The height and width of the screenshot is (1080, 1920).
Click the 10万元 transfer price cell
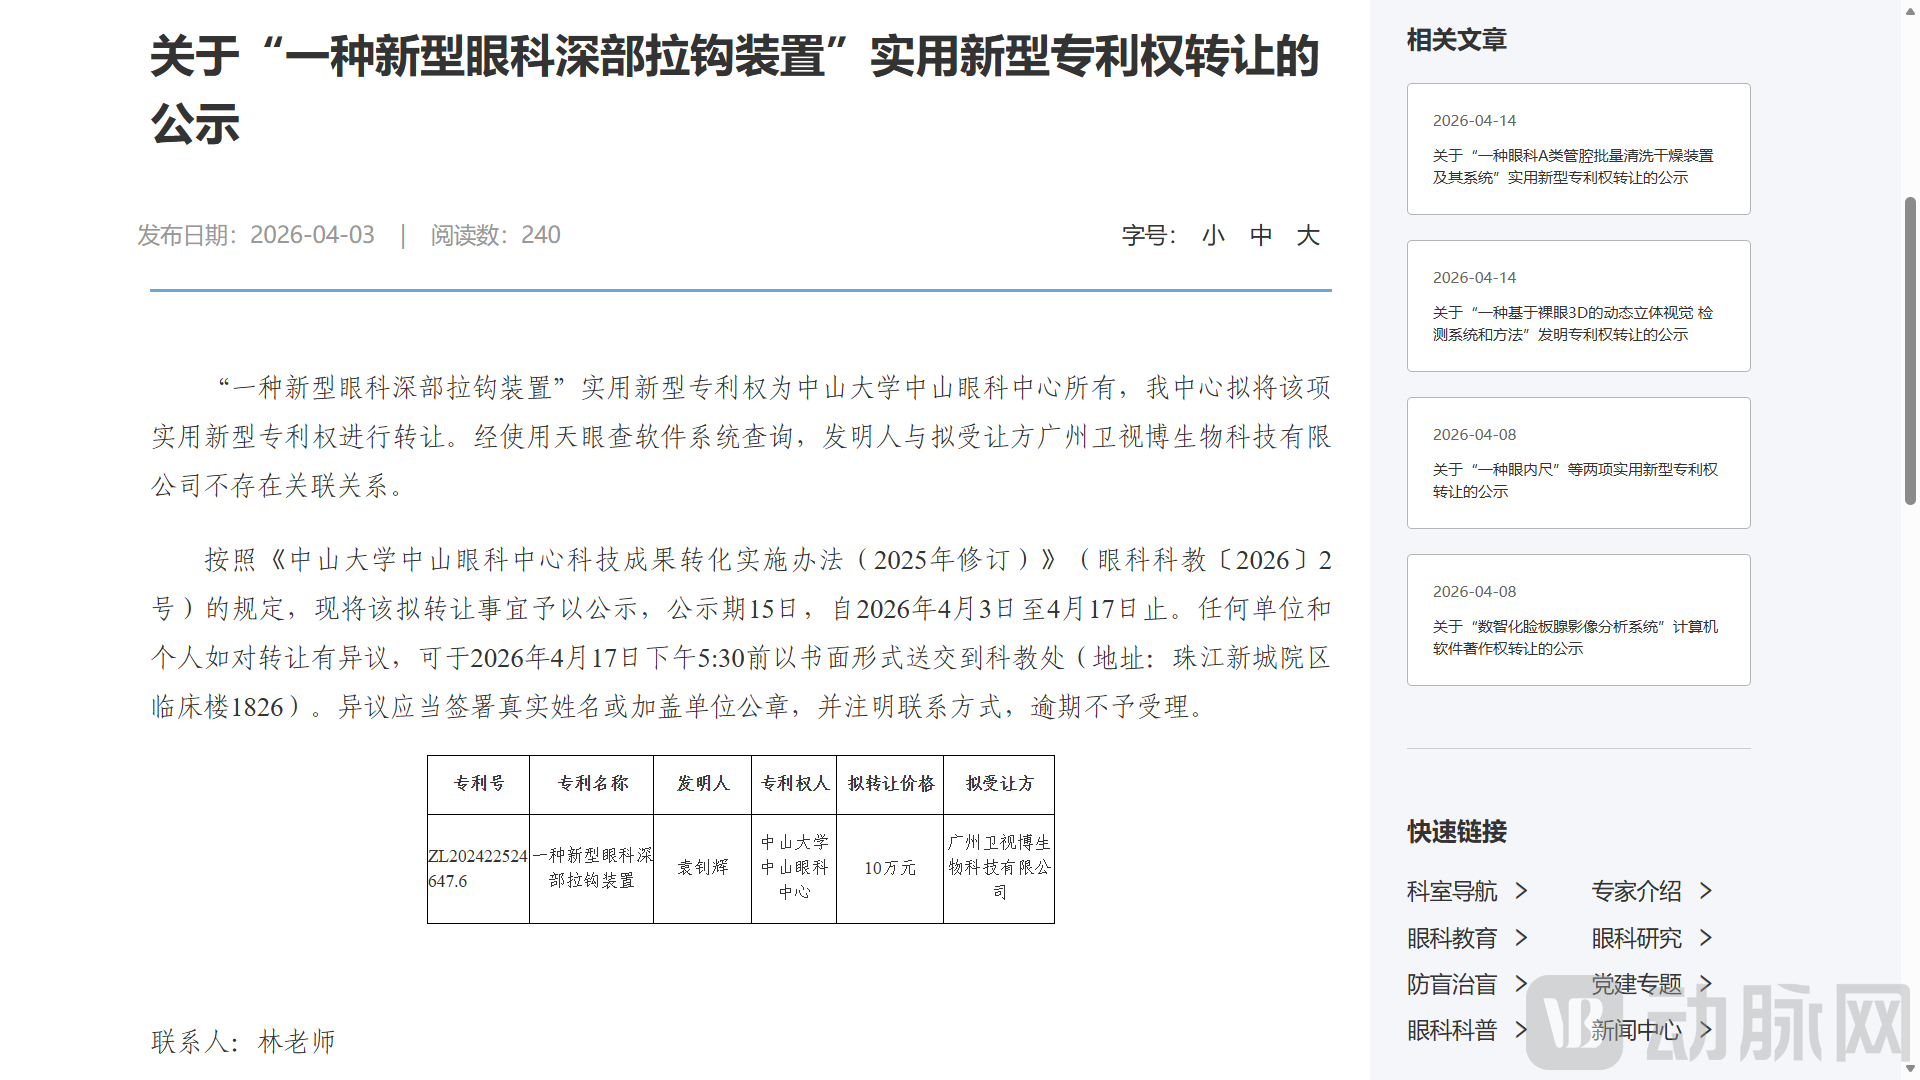[x=890, y=868]
